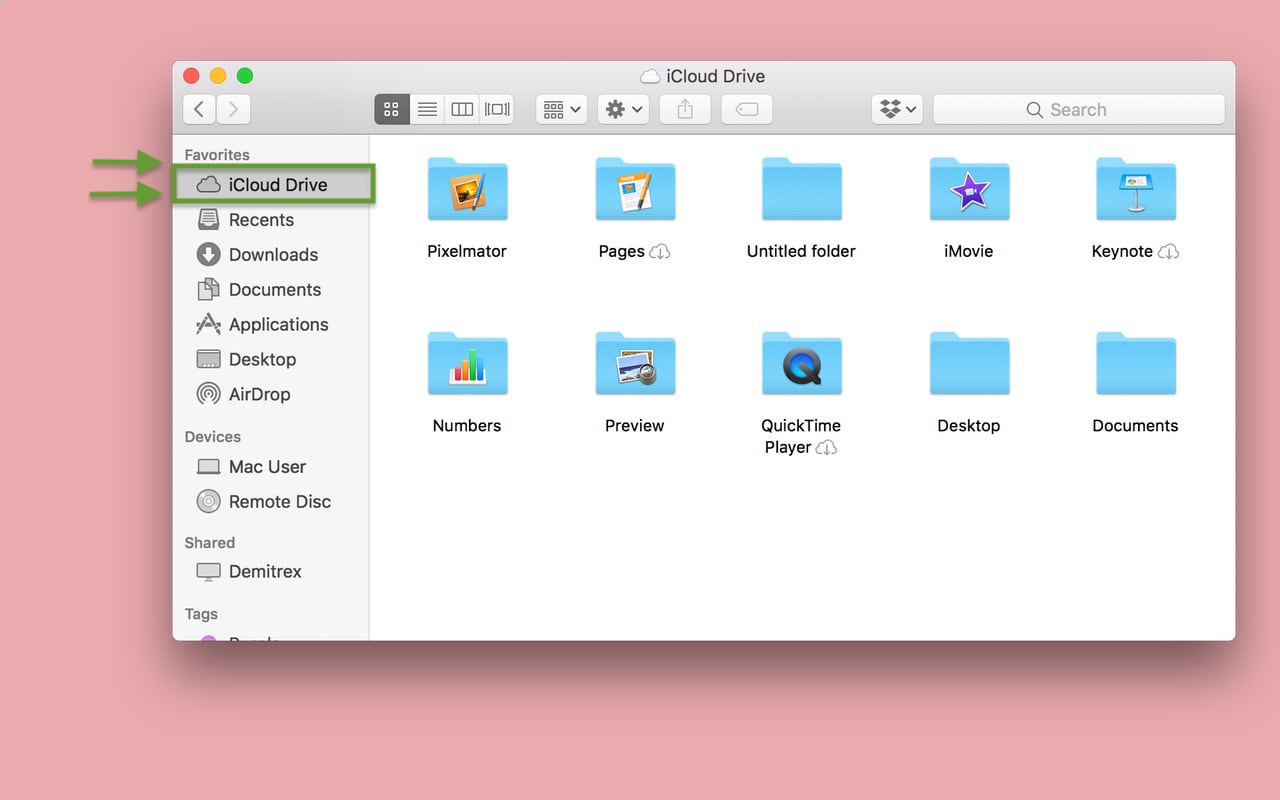Open the Dropbox toolbar menu
This screenshot has height=800, width=1280.
tap(896, 109)
